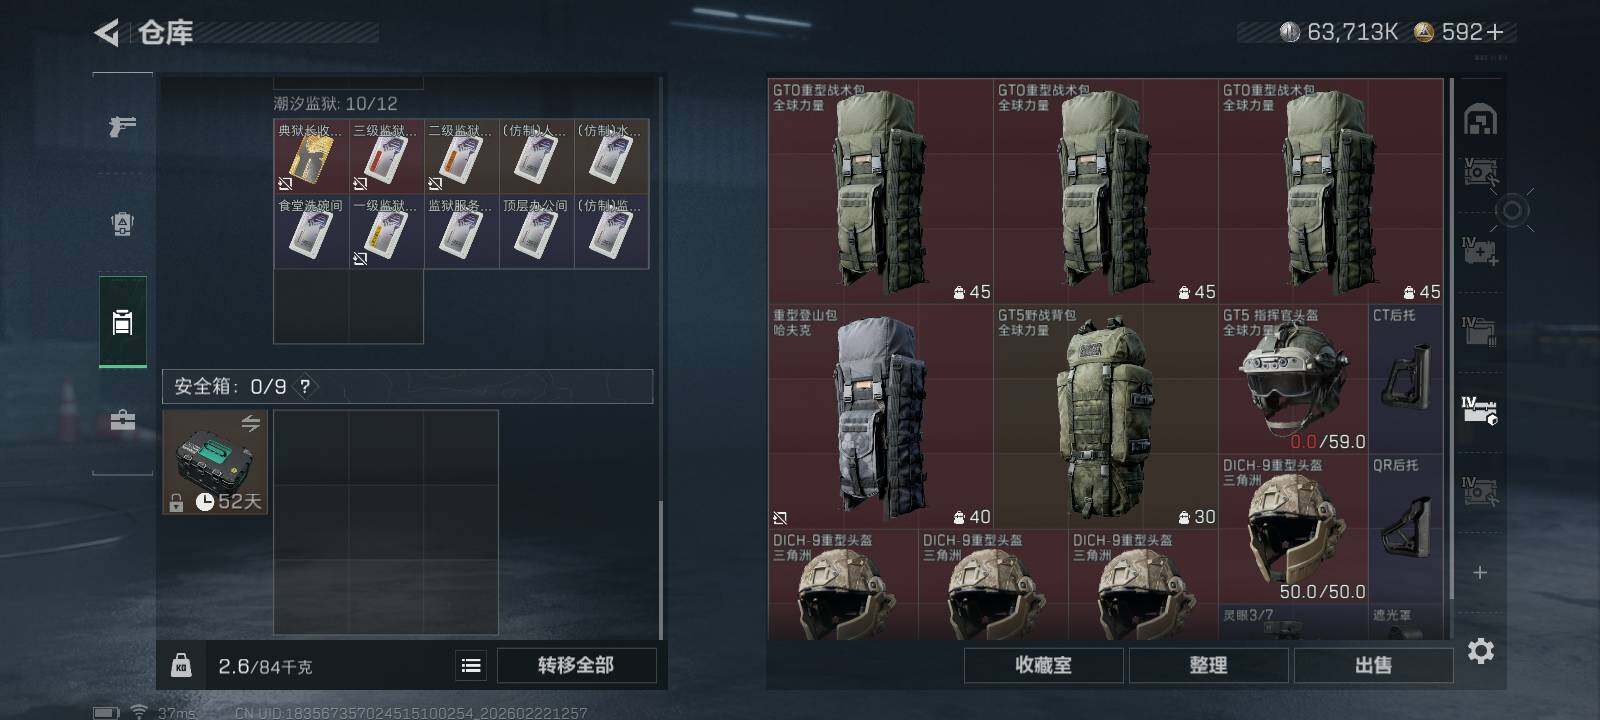Click the 出售 sell button
The image size is (1600, 720).
coord(1373,665)
